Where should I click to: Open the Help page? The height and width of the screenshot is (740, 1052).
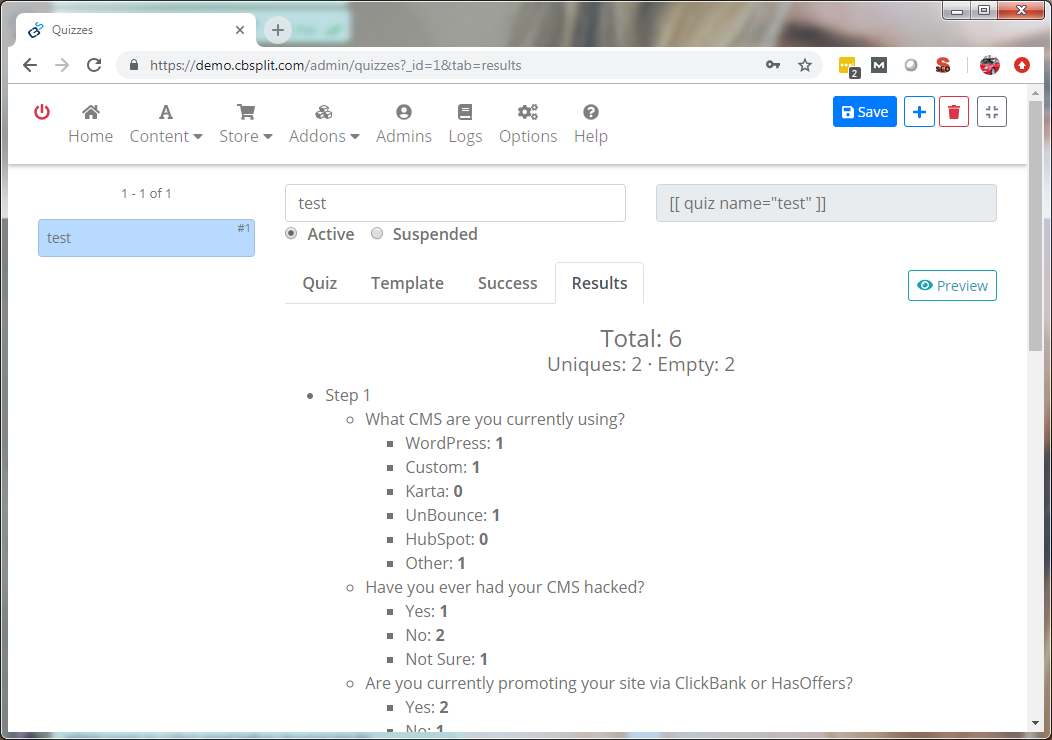click(x=591, y=124)
